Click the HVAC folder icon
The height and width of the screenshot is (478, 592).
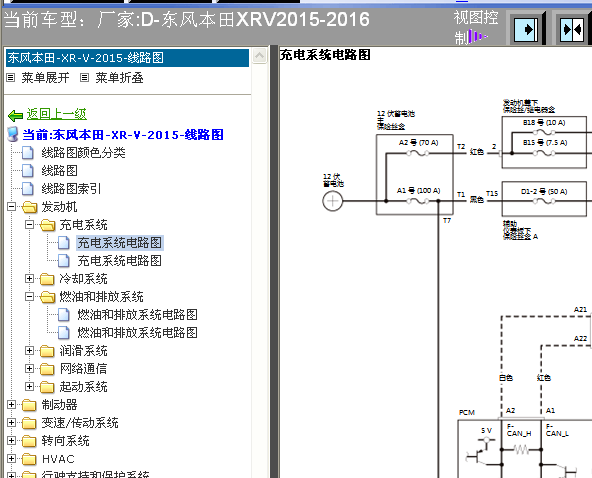click(x=29, y=459)
